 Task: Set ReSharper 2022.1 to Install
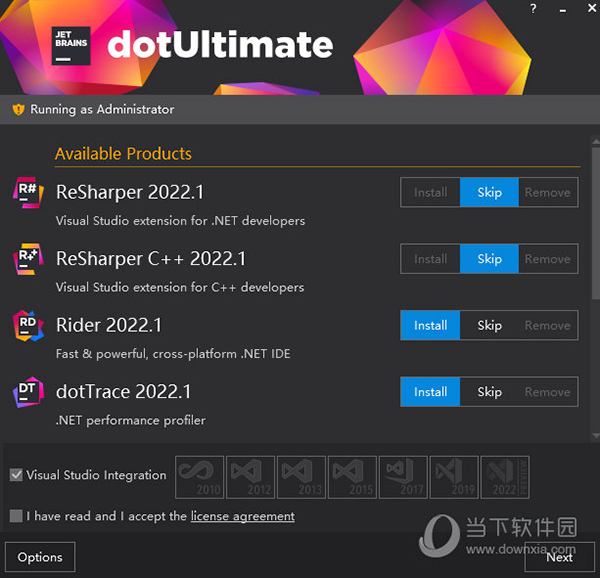click(430, 192)
